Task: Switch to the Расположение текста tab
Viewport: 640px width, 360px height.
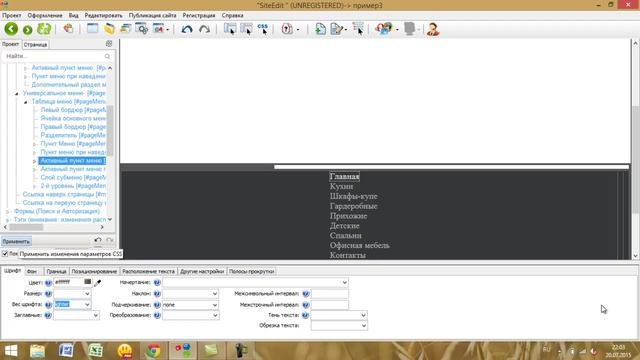Action: tap(149, 271)
